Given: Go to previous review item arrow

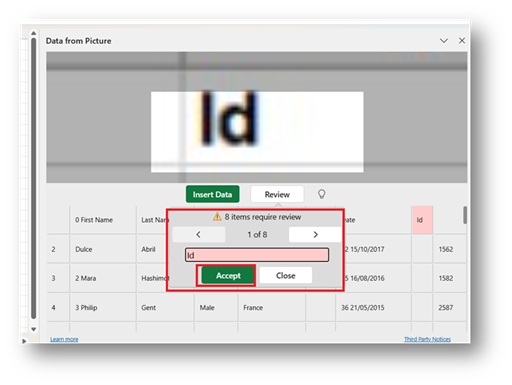Looking at the screenshot, I should pos(199,235).
